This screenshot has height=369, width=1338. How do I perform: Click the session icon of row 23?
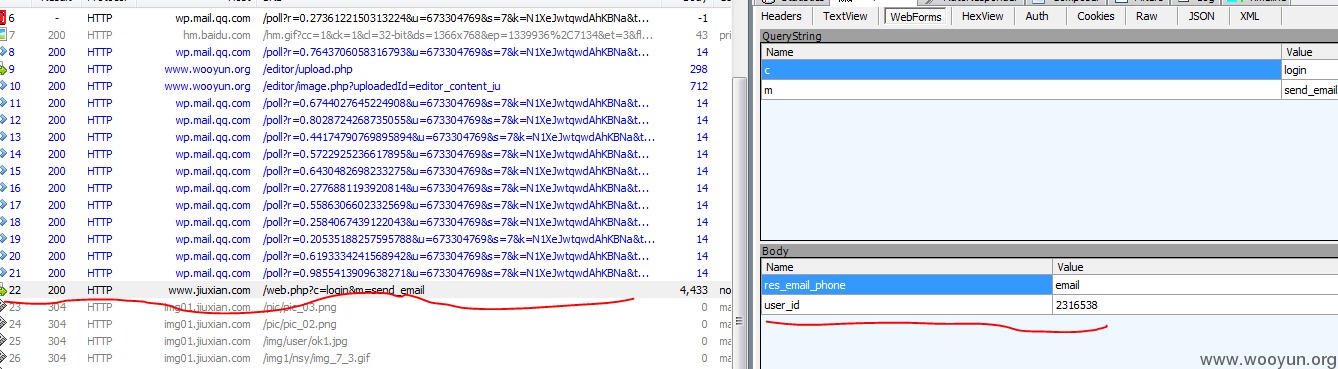pyautogui.click(x=4, y=307)
